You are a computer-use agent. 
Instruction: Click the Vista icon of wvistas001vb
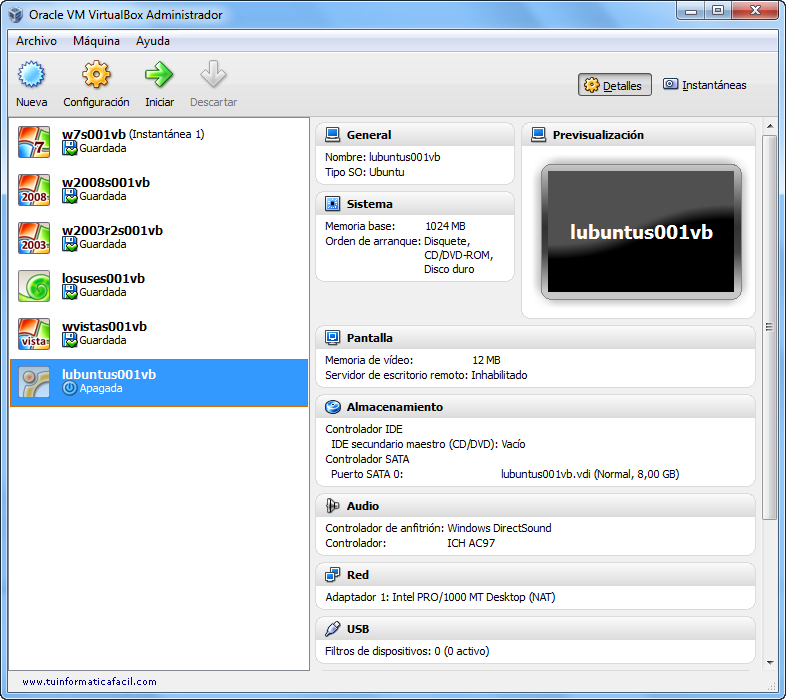coord(34,334)
